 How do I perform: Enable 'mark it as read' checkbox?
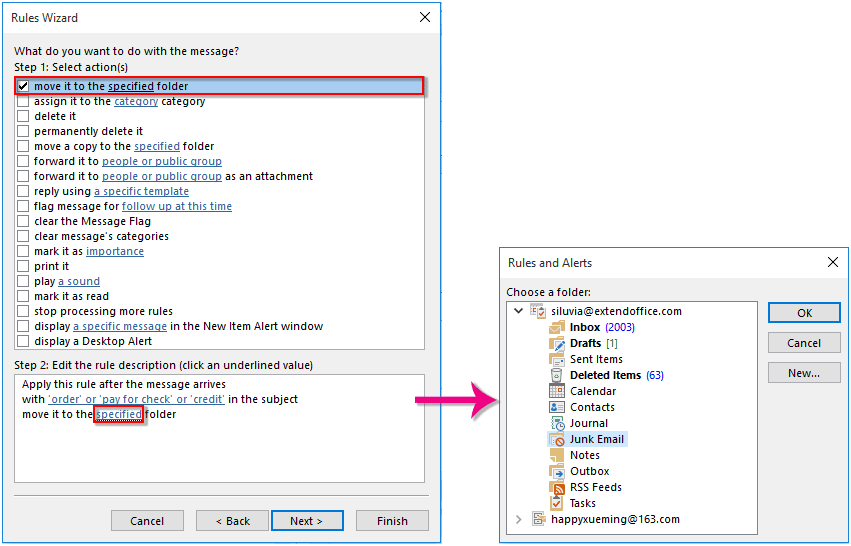pos(23,296)
